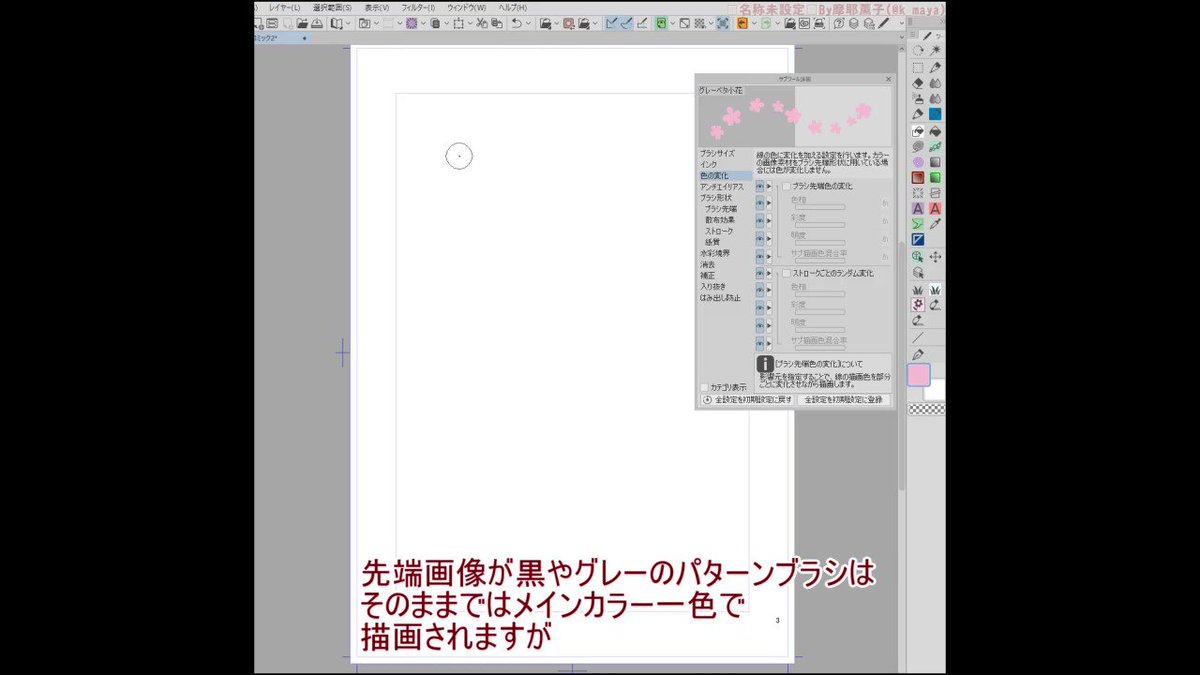The image size is (1200, 675).
Task: Select the Eyedropper tool in the tool palette
Action: point(936,224)
